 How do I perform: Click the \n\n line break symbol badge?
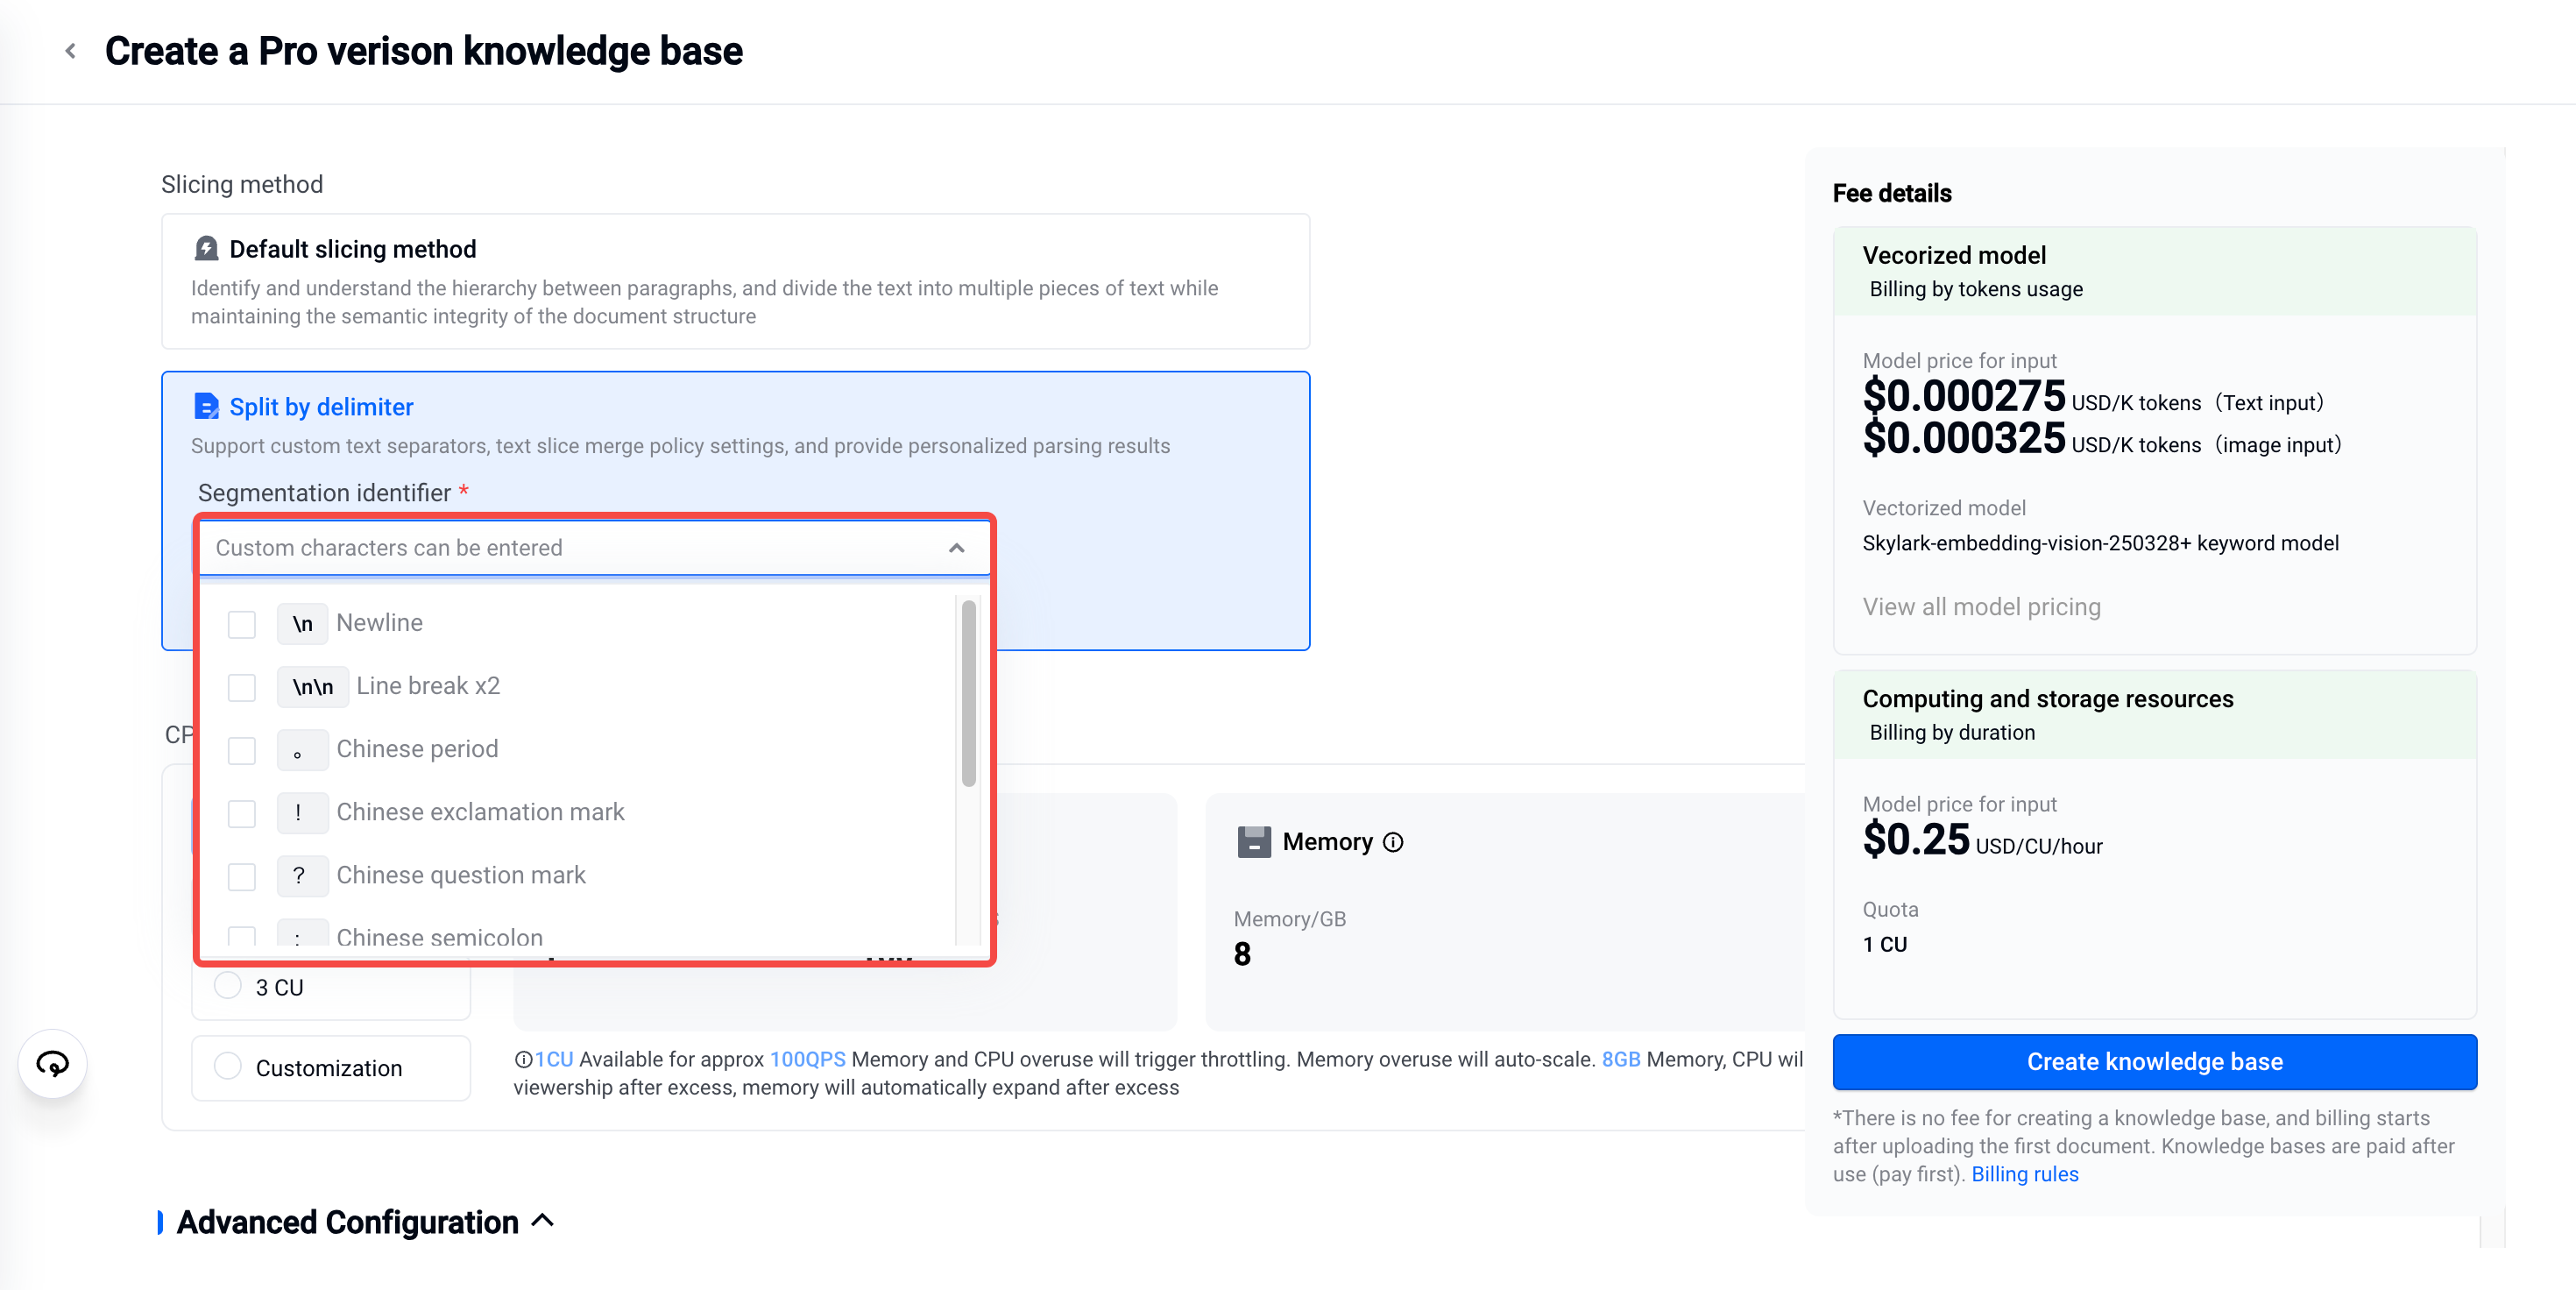tap(312, 687)
